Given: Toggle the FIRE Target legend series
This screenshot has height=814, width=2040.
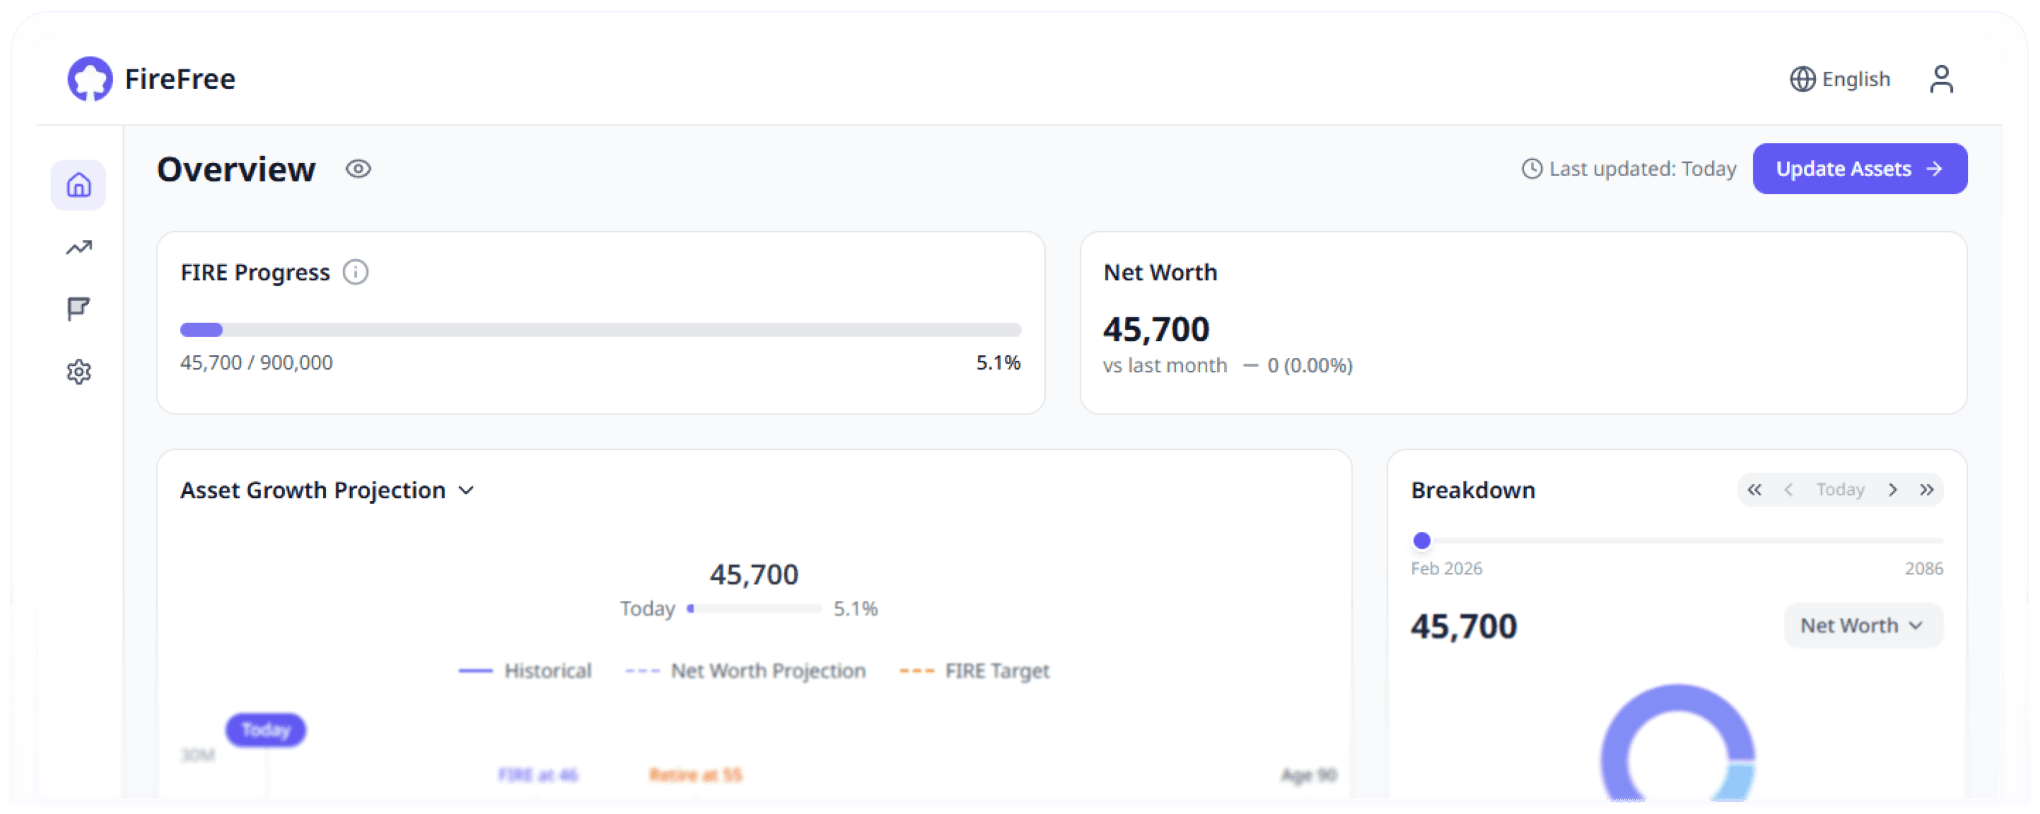Looking at the screenshot, I should pyautogui.click(x=975, y=671).
